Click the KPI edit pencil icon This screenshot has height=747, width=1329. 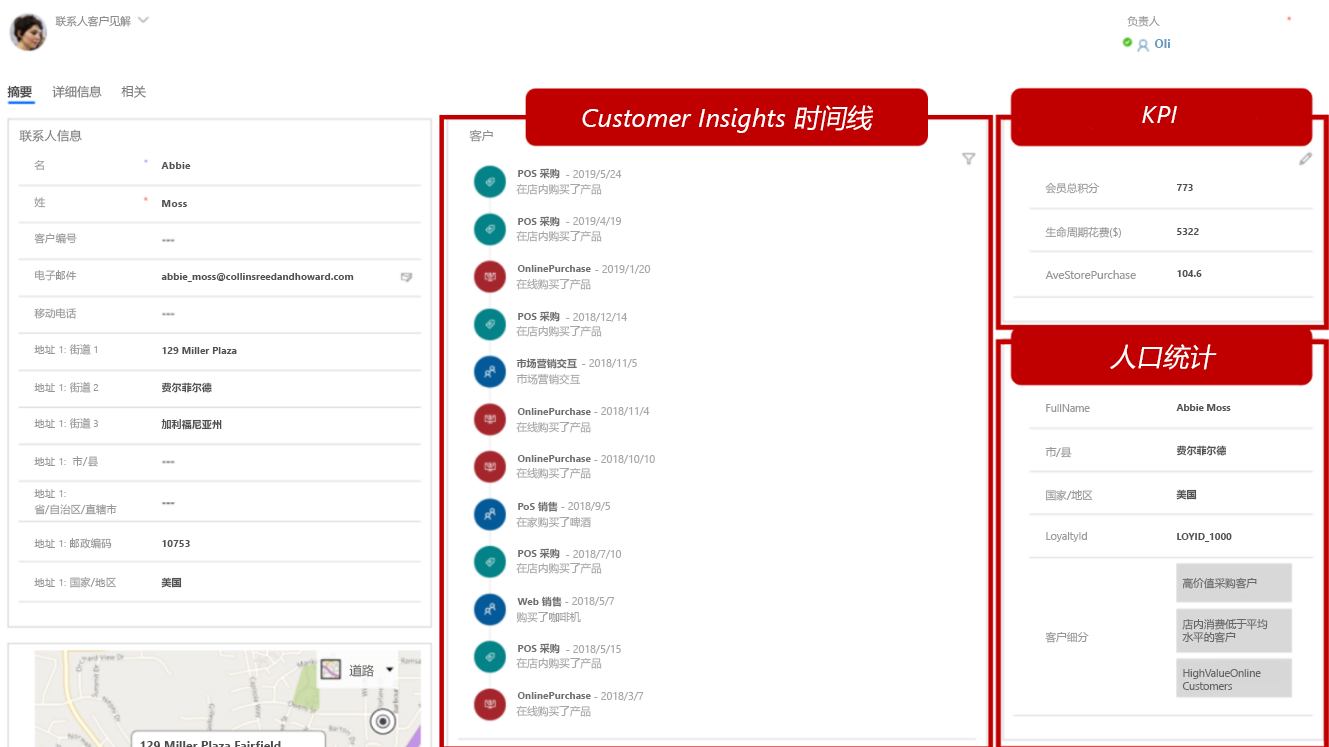1305,159
